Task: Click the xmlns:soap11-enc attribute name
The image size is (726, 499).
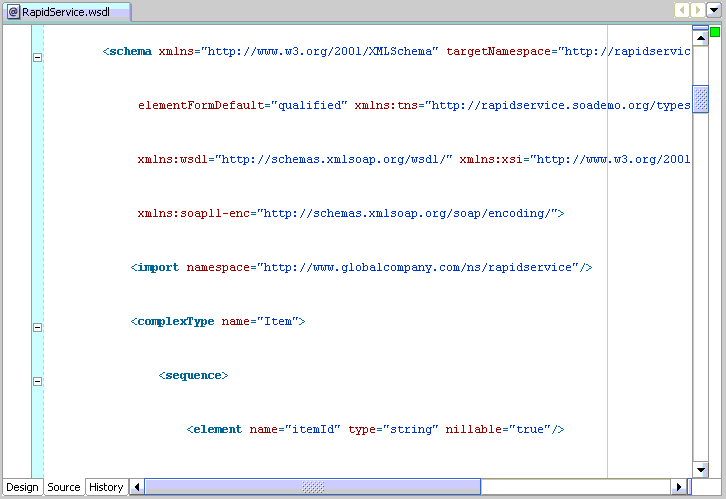Action: click(194, 213)
